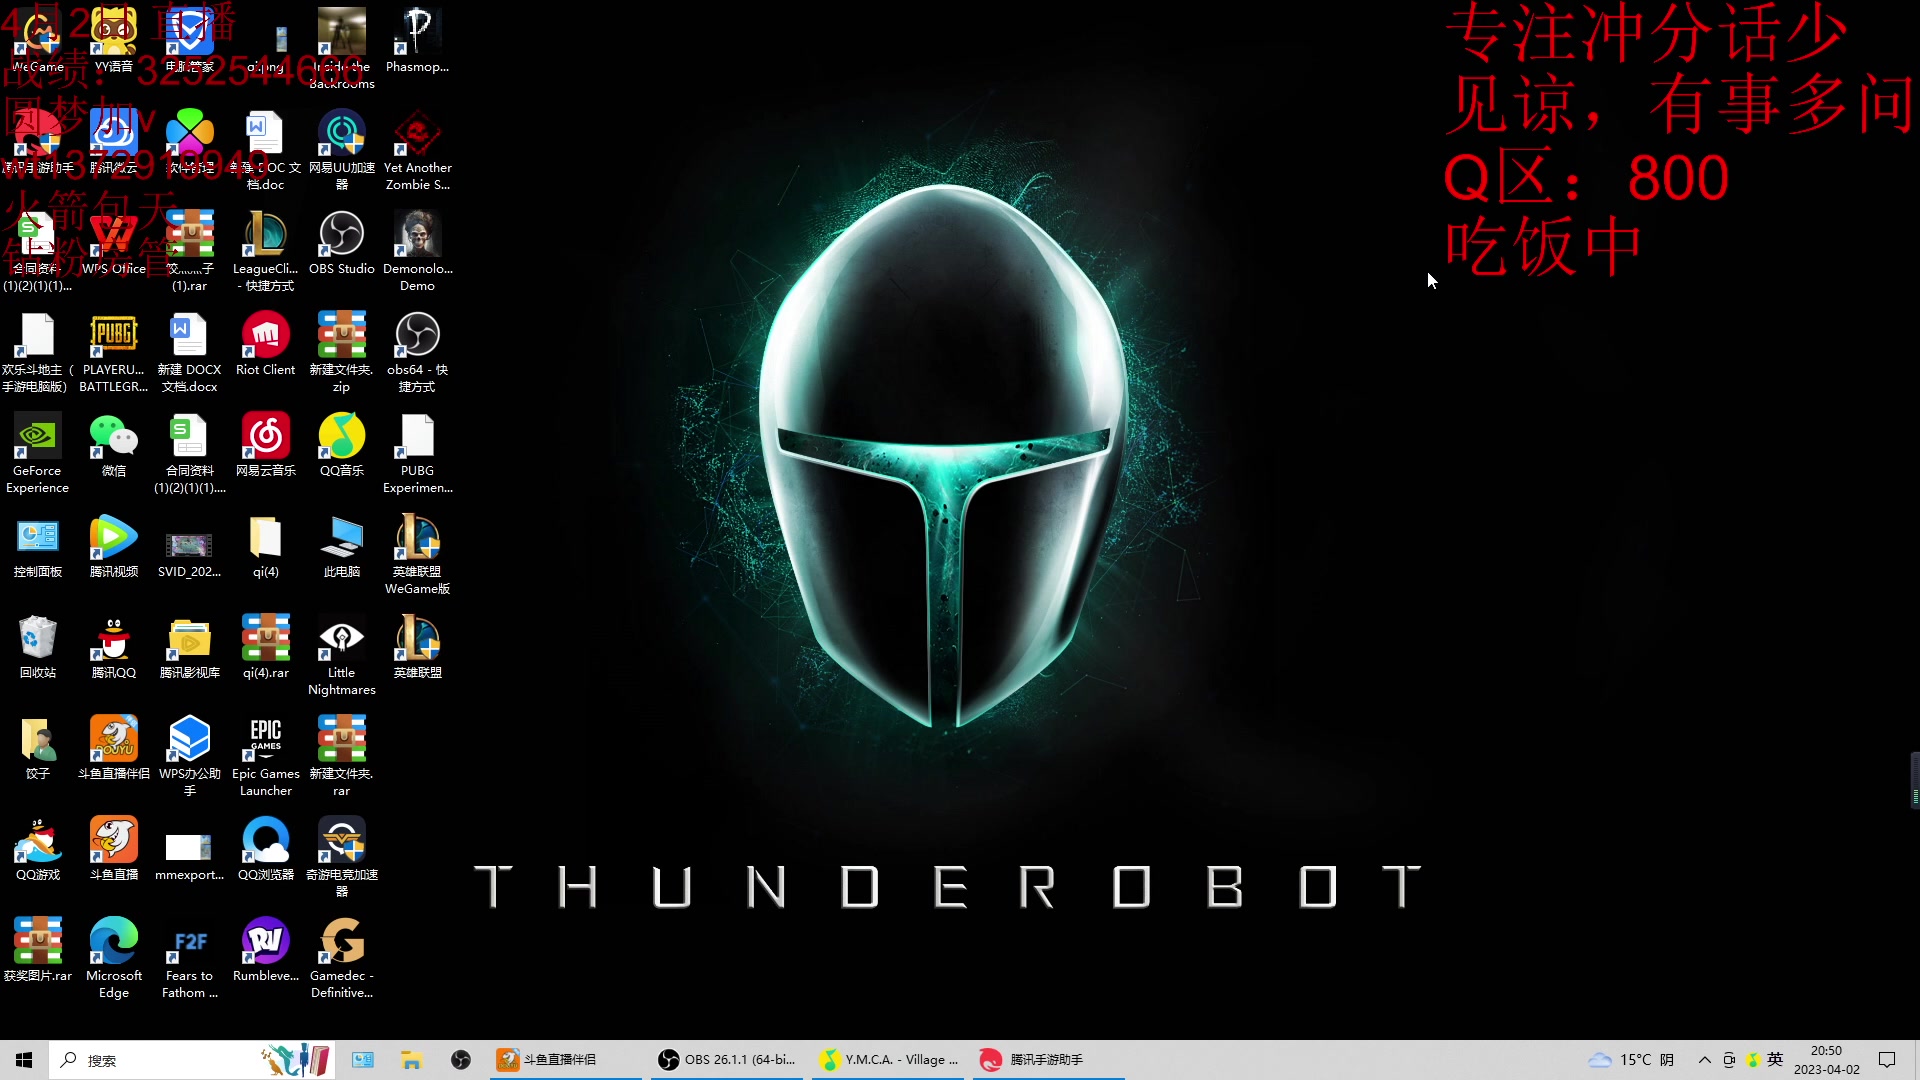Click the Windows Start button

tap(24, 1060)
